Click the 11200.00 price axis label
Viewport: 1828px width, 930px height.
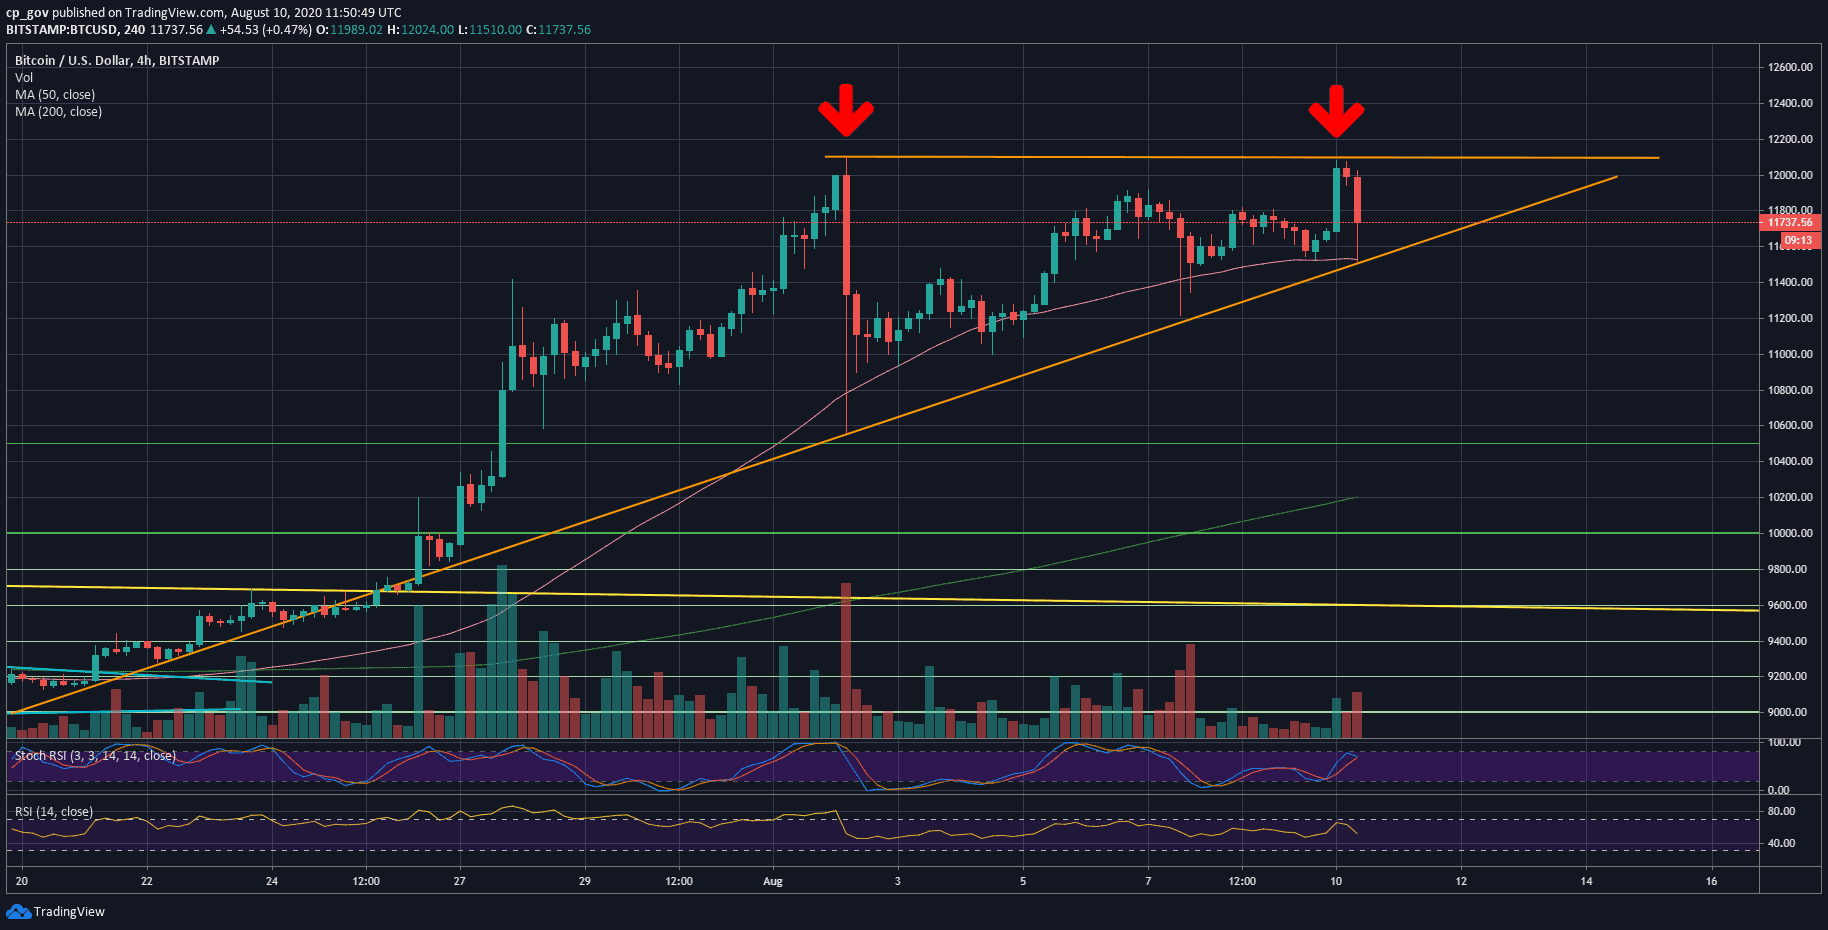(x=1790, y=318)
